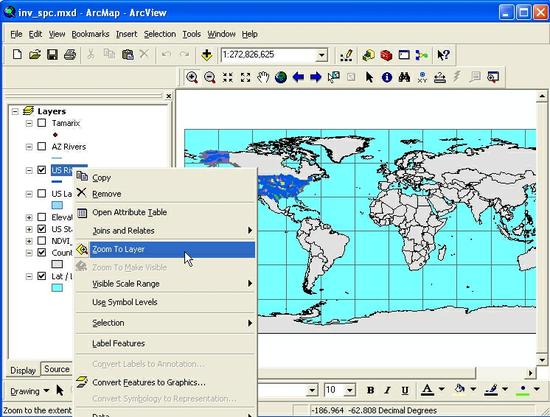
Task: Select Open Attribute Table menu entry
Action: (166, 212)
